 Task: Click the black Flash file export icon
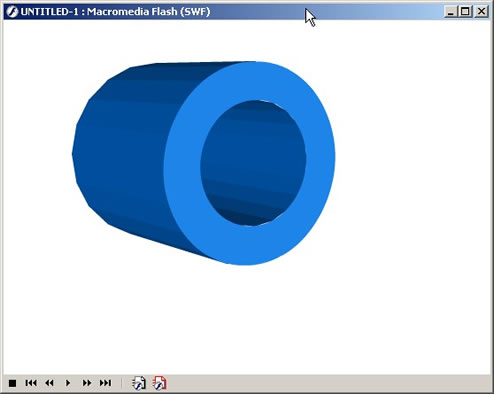139,383
